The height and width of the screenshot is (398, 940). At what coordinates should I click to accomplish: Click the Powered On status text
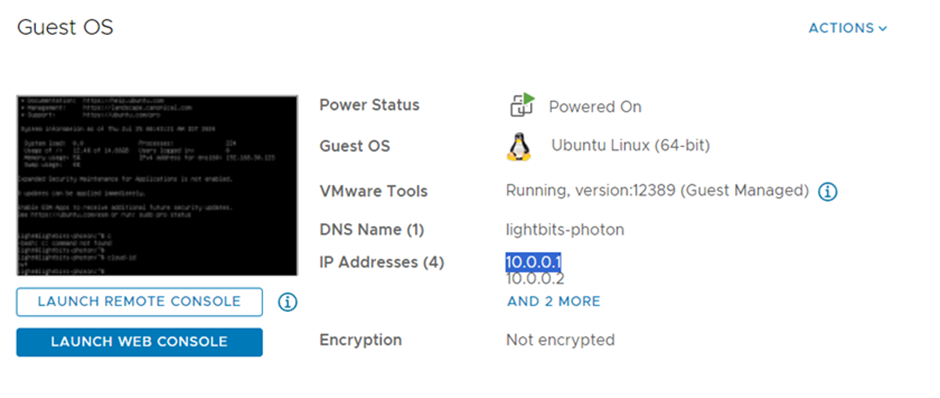click(x=595, y=107)
